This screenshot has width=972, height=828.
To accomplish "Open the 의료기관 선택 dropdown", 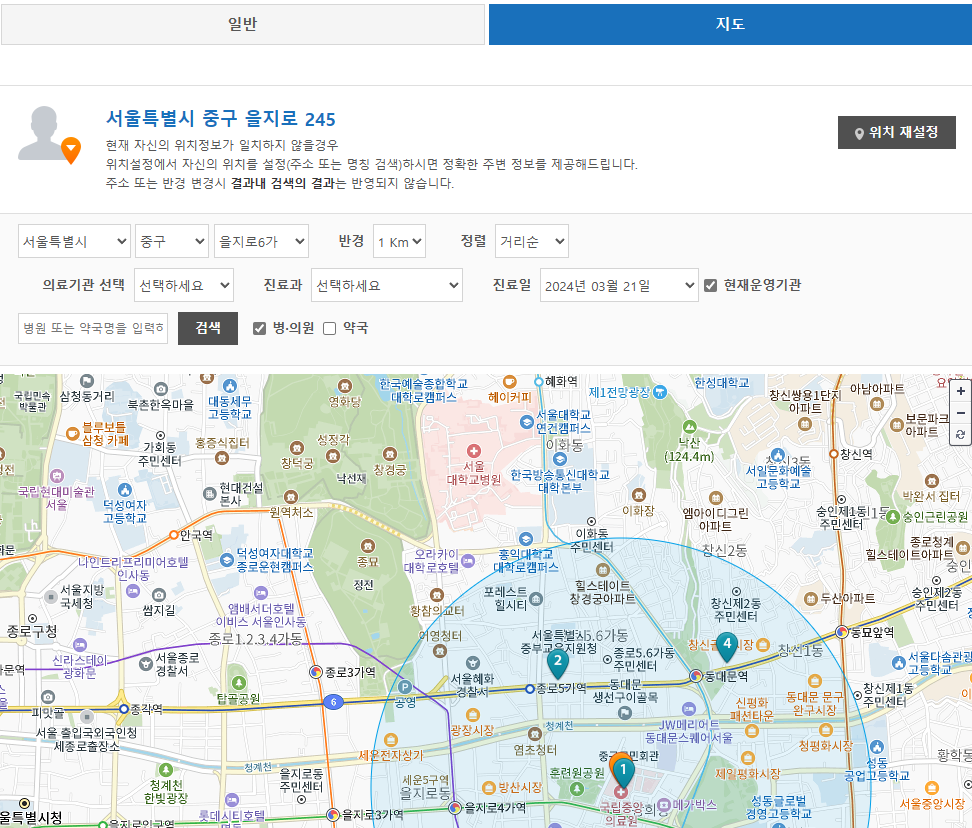I will click(x=183, y=285).
